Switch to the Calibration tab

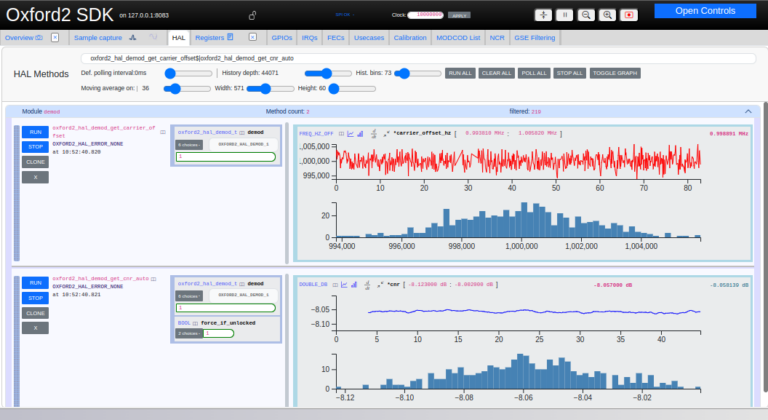pos(410,37)
